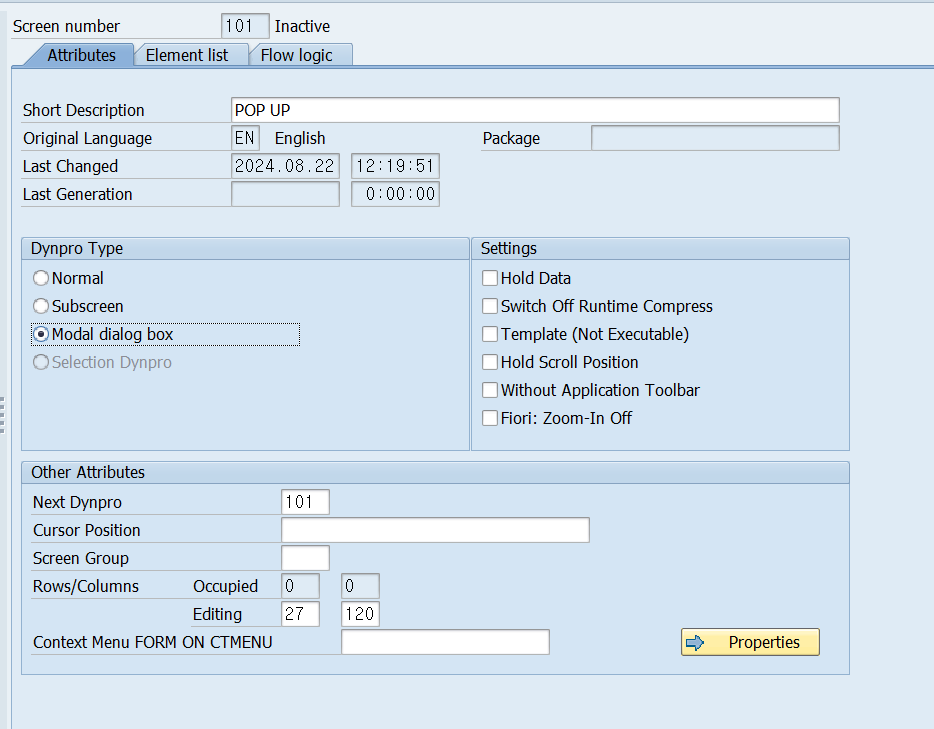Screen dimensions: 934x729
Task: Click the Editing columns field showing 120
Action: point(360,614)
